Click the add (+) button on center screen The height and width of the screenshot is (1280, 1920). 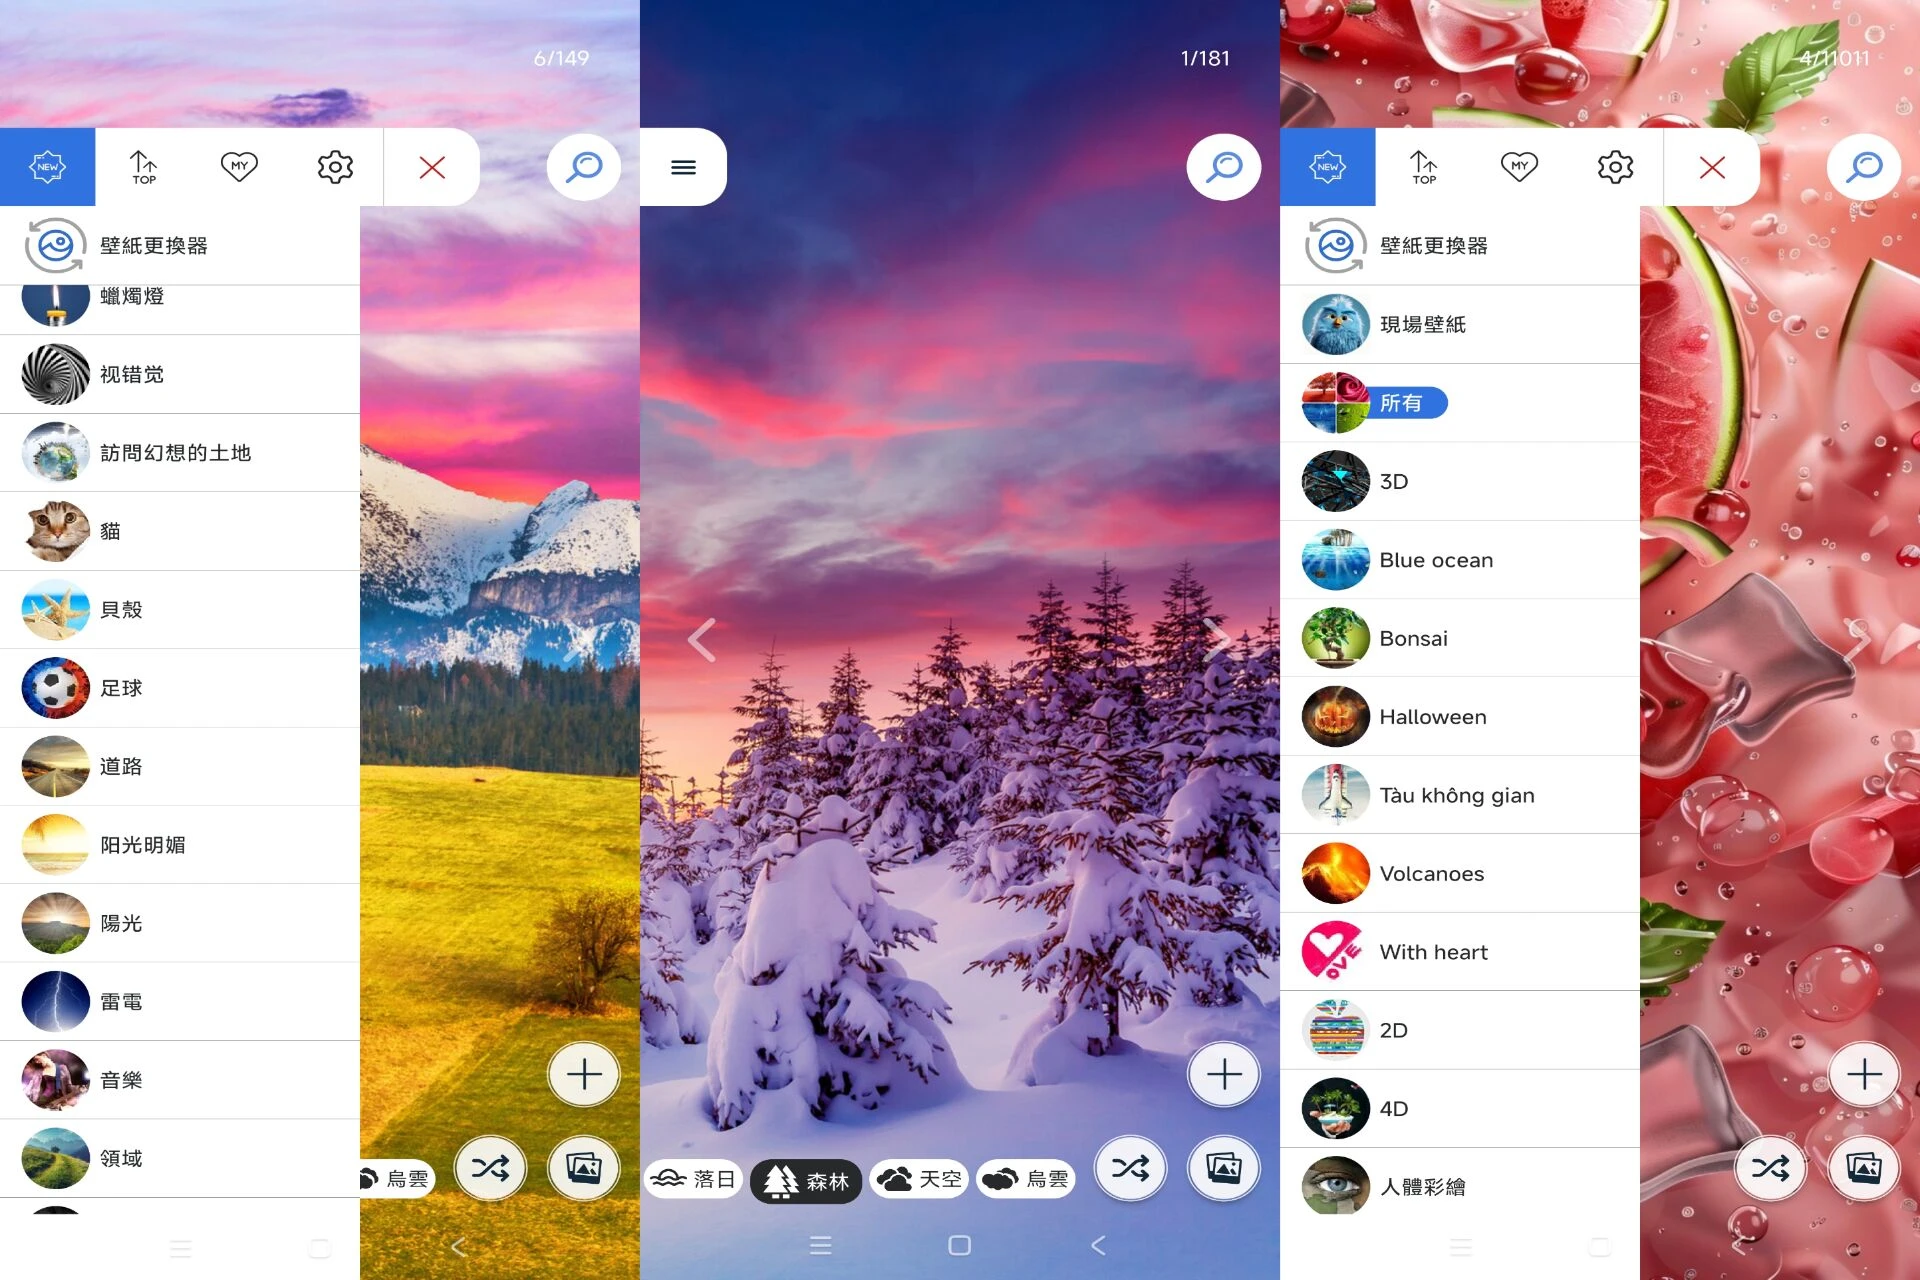[1223, 1074]
